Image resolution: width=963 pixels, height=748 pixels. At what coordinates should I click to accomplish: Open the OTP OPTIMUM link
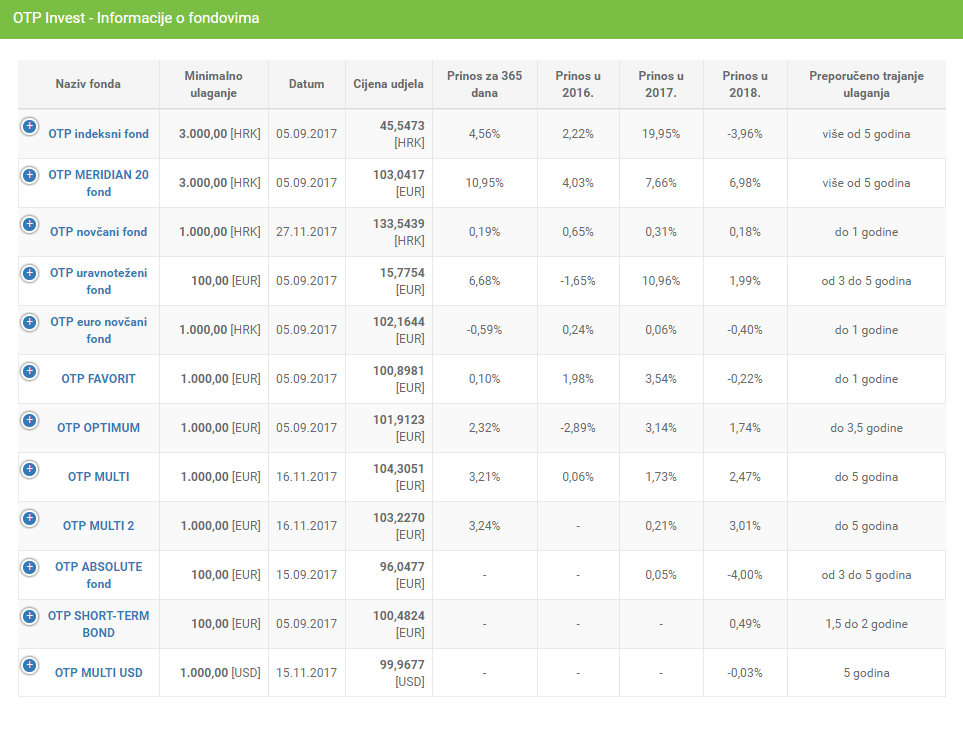click(x=98, y=428)
